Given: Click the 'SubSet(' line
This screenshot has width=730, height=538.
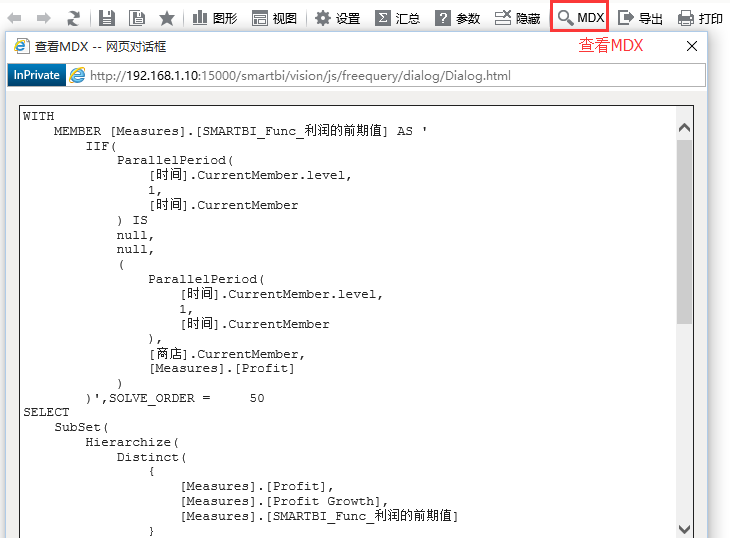Looking at the screenshot, I should [x=81, y=427].
